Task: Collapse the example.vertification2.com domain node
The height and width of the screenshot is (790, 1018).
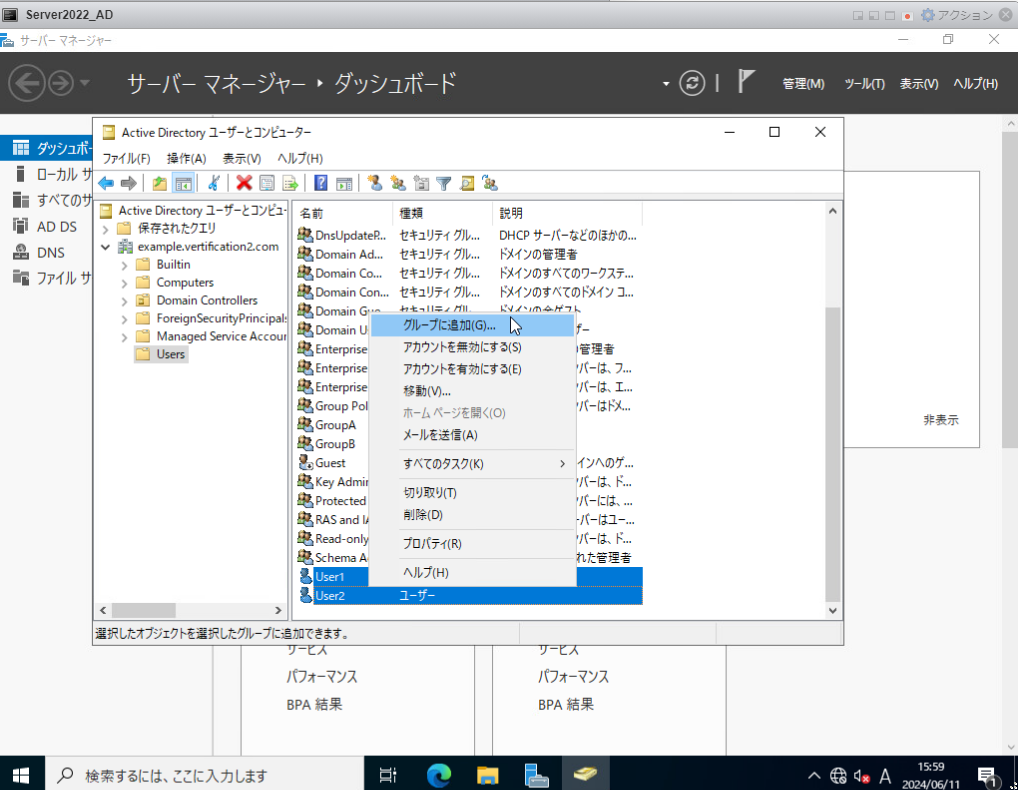Action: pos(105,247)
